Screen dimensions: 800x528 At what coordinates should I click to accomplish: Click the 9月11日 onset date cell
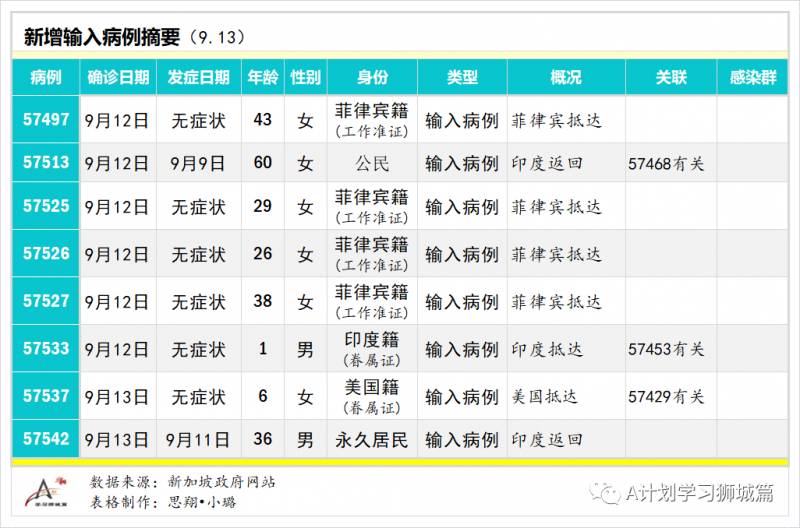click(x=197, y=440)
